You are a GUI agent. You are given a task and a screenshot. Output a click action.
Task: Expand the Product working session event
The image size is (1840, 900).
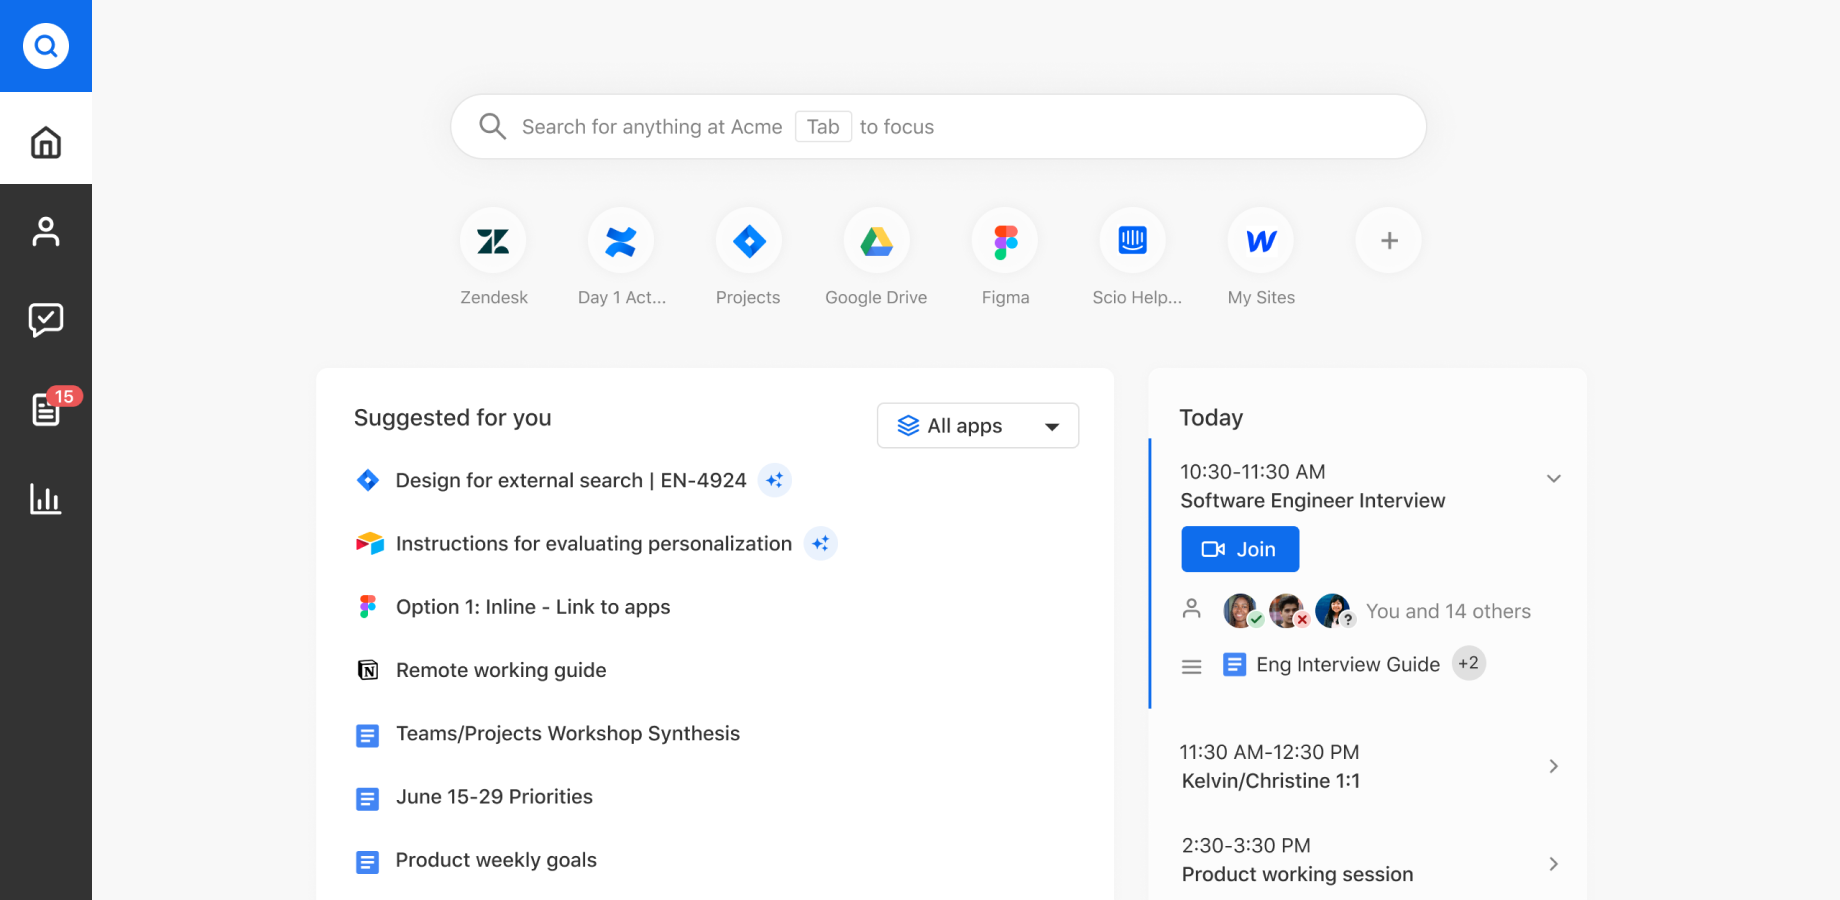(1554, 864)
